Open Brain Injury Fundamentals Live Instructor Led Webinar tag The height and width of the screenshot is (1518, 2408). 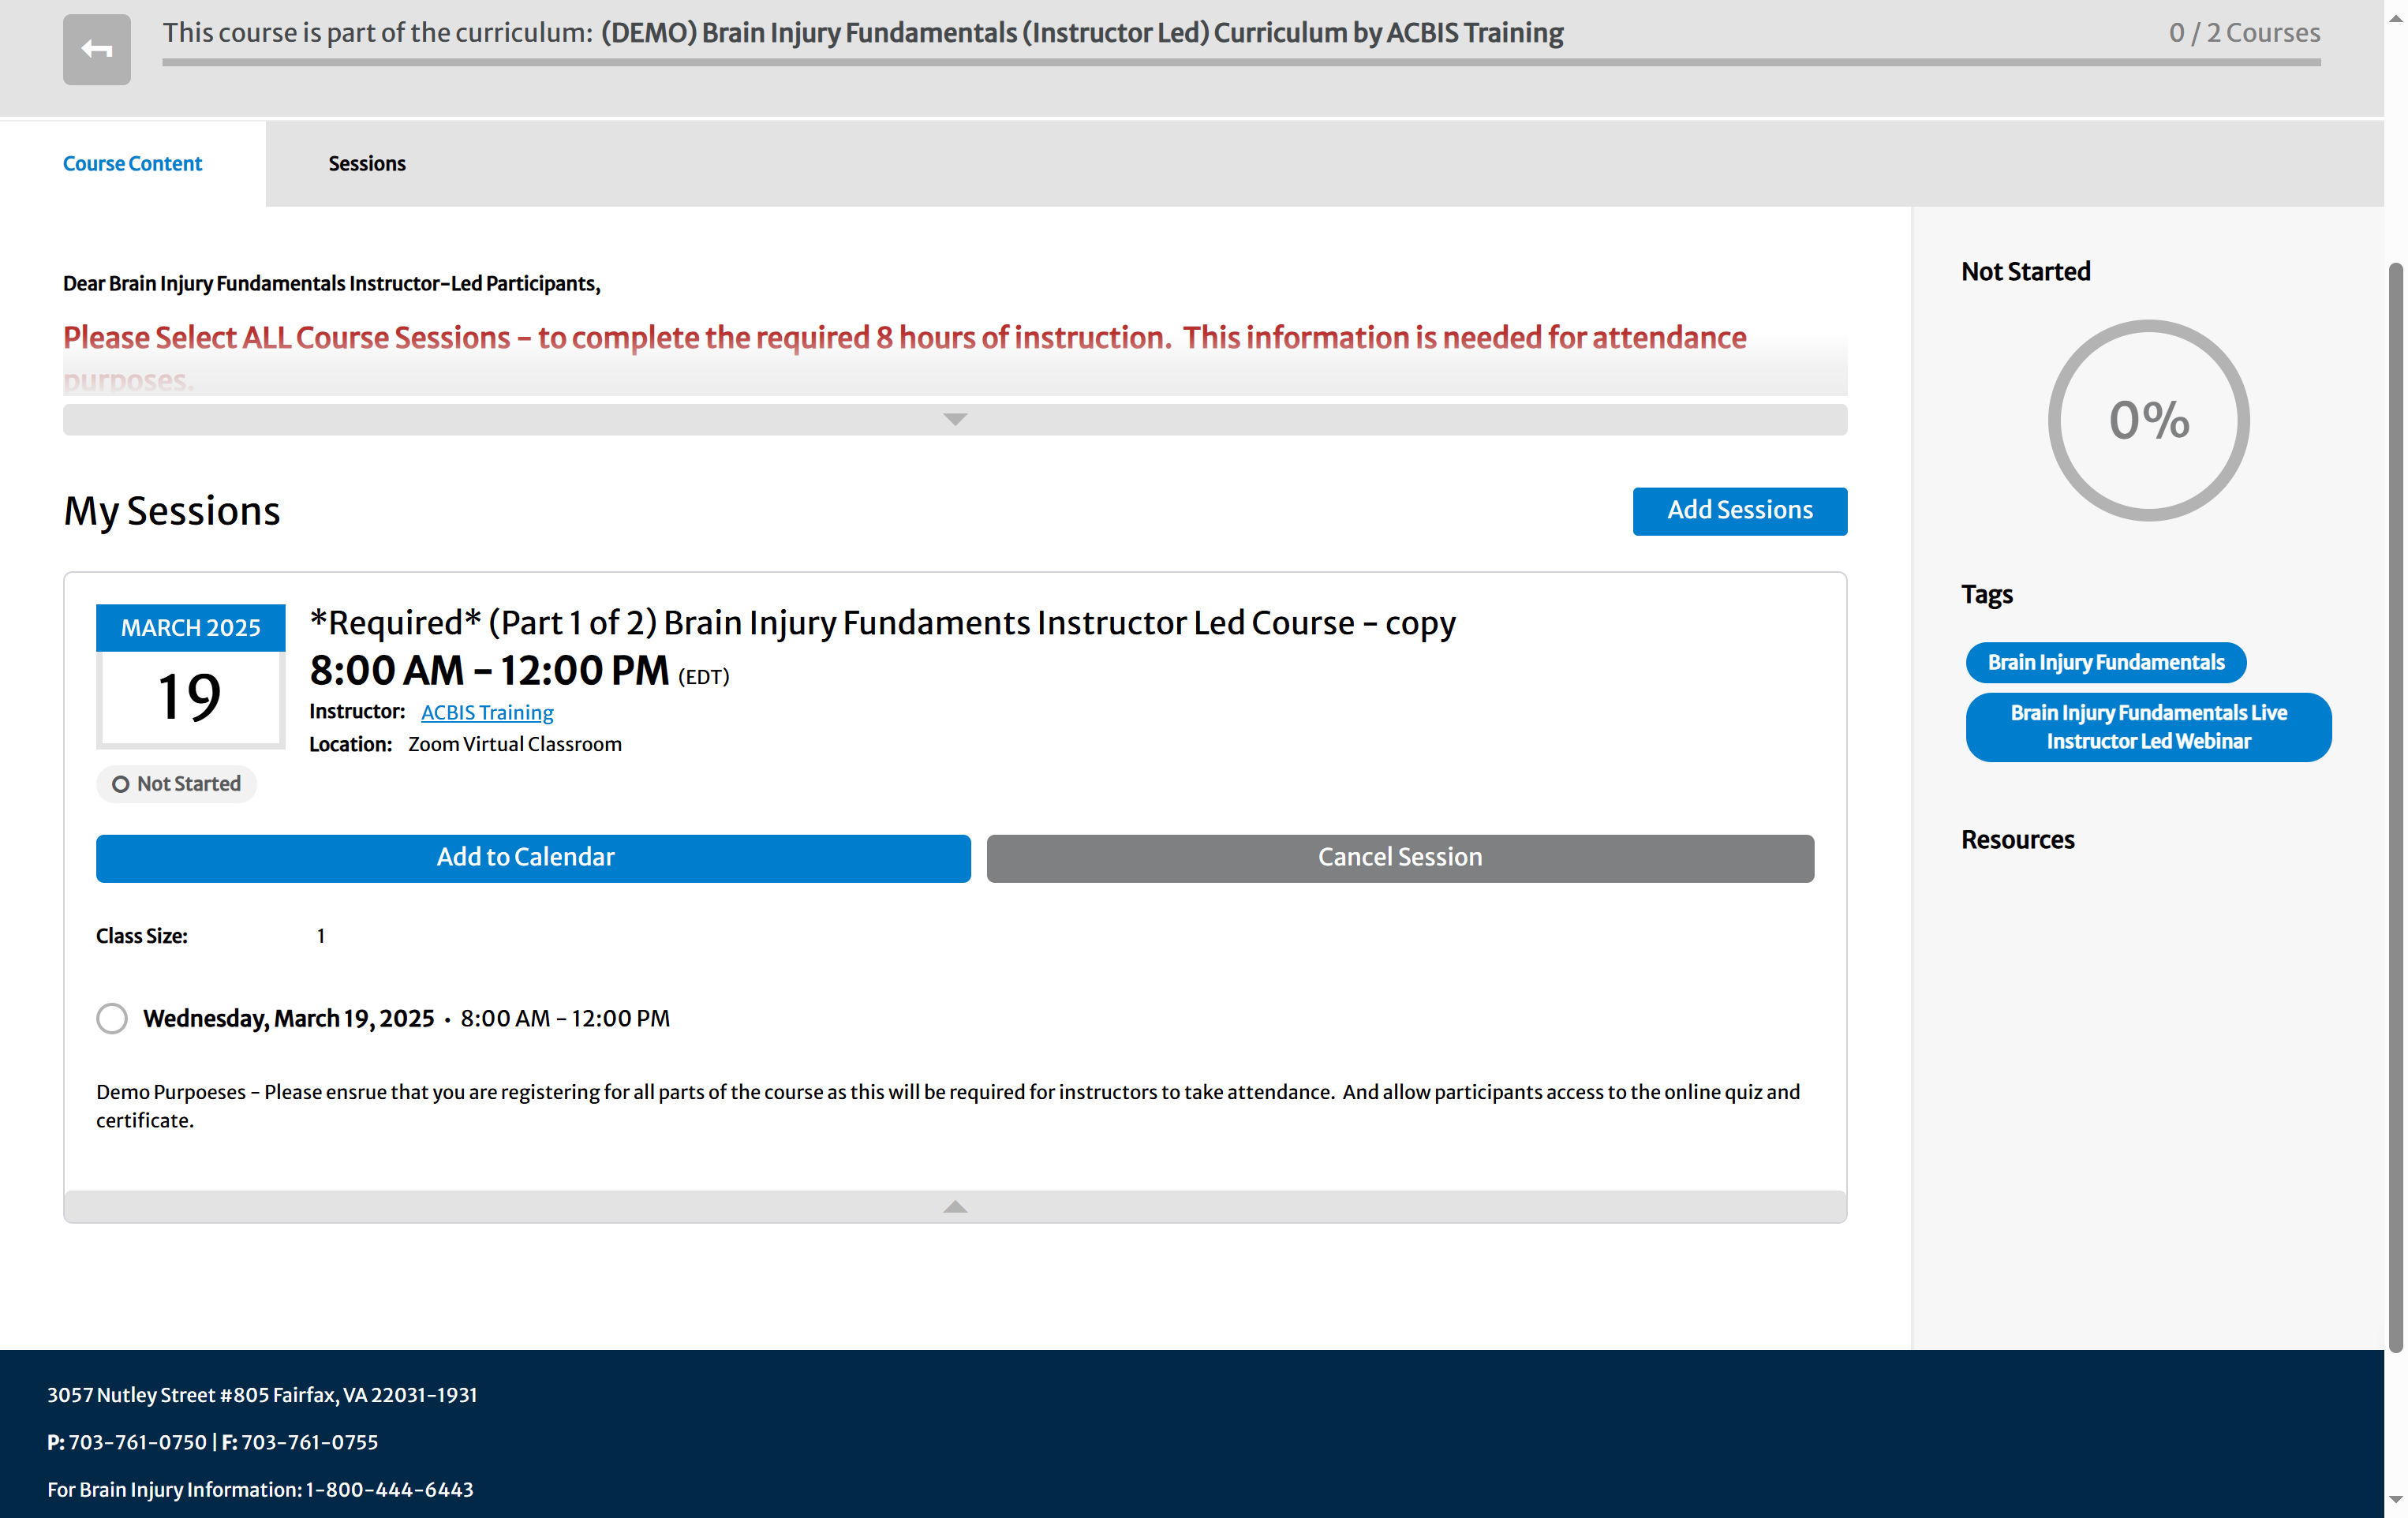tap(2148, 727)
